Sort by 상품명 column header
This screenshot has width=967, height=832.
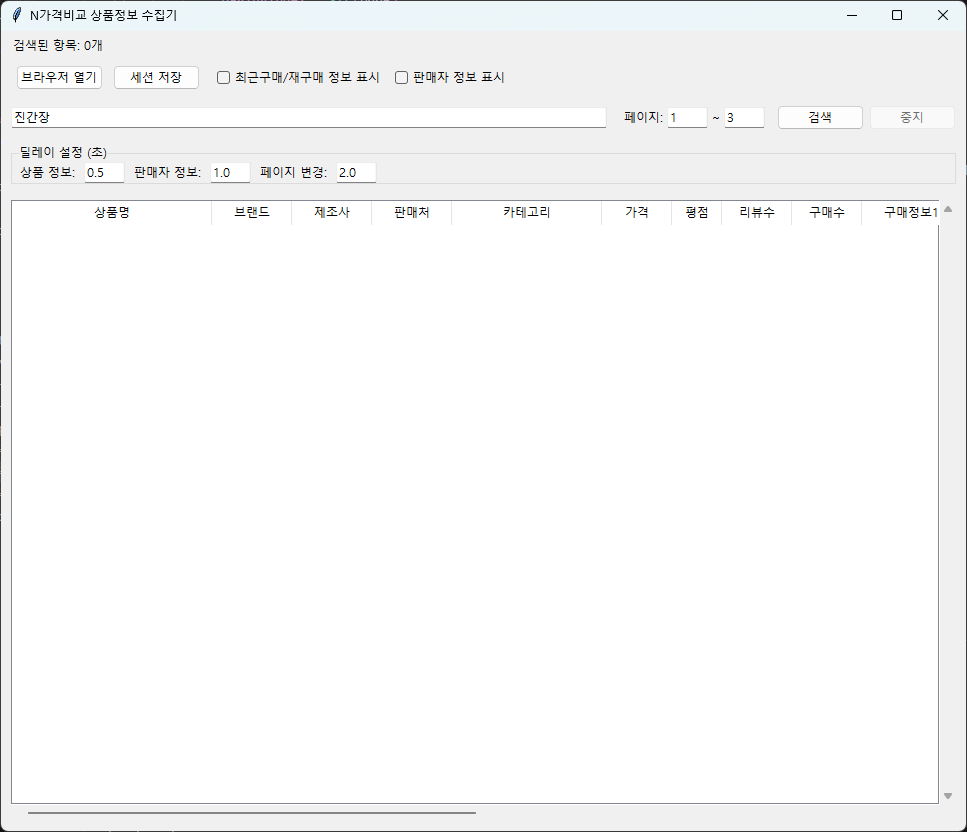111,213
